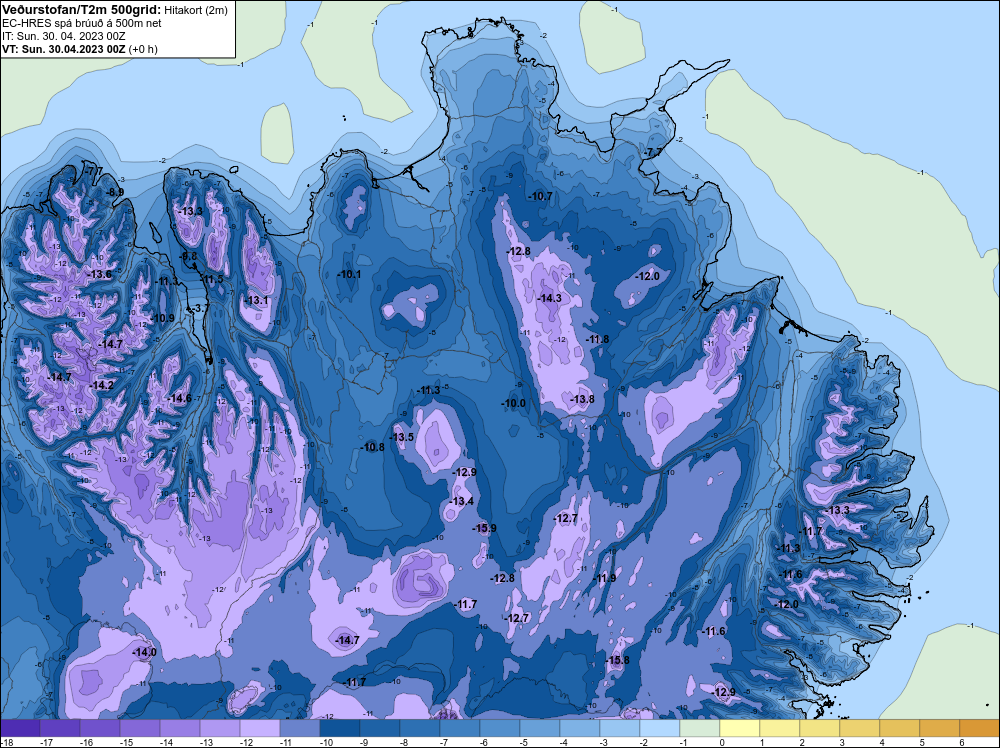
Task: Click the 'IT: Sun. 30. 04. 2023 00Z' line
Action: pyautogui.click(x=64, y=36)
